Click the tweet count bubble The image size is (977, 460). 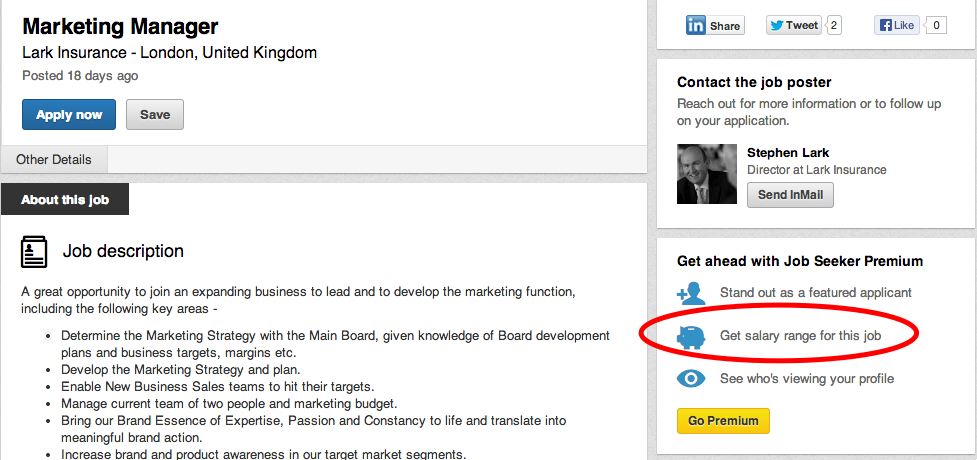834,26
